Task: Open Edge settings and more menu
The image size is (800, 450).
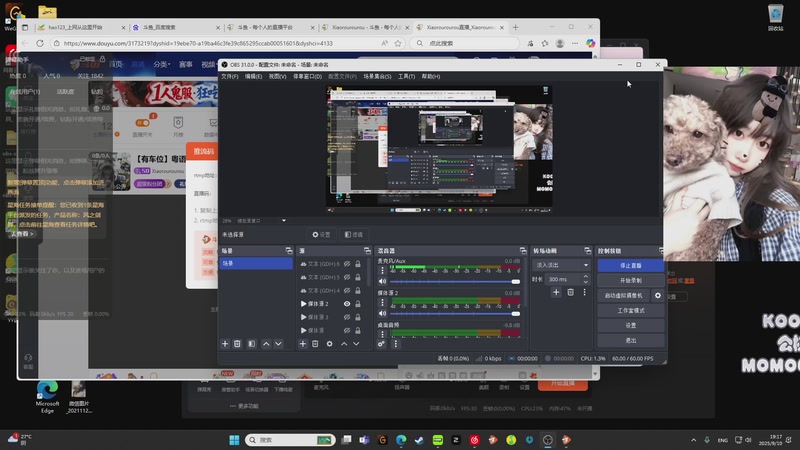Action: tap(575, 43)
